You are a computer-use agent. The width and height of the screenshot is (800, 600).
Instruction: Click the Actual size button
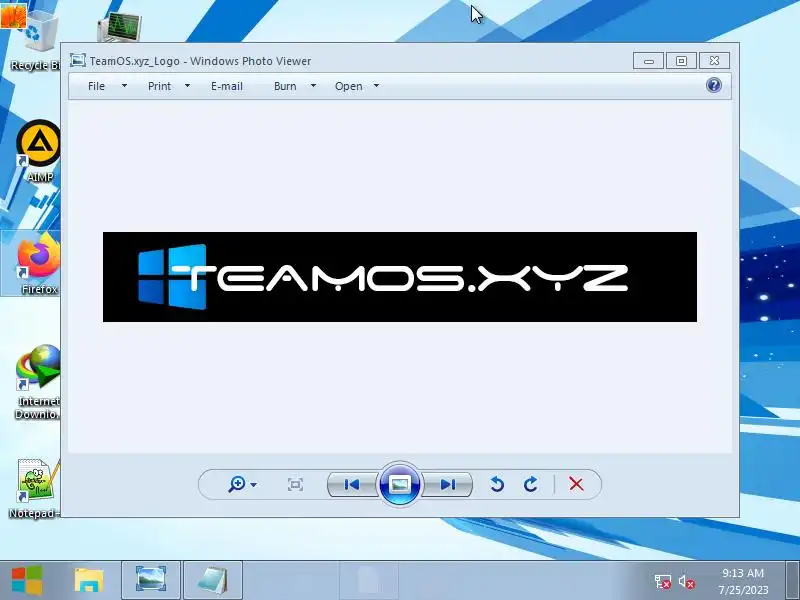click(x=295, y=484)
